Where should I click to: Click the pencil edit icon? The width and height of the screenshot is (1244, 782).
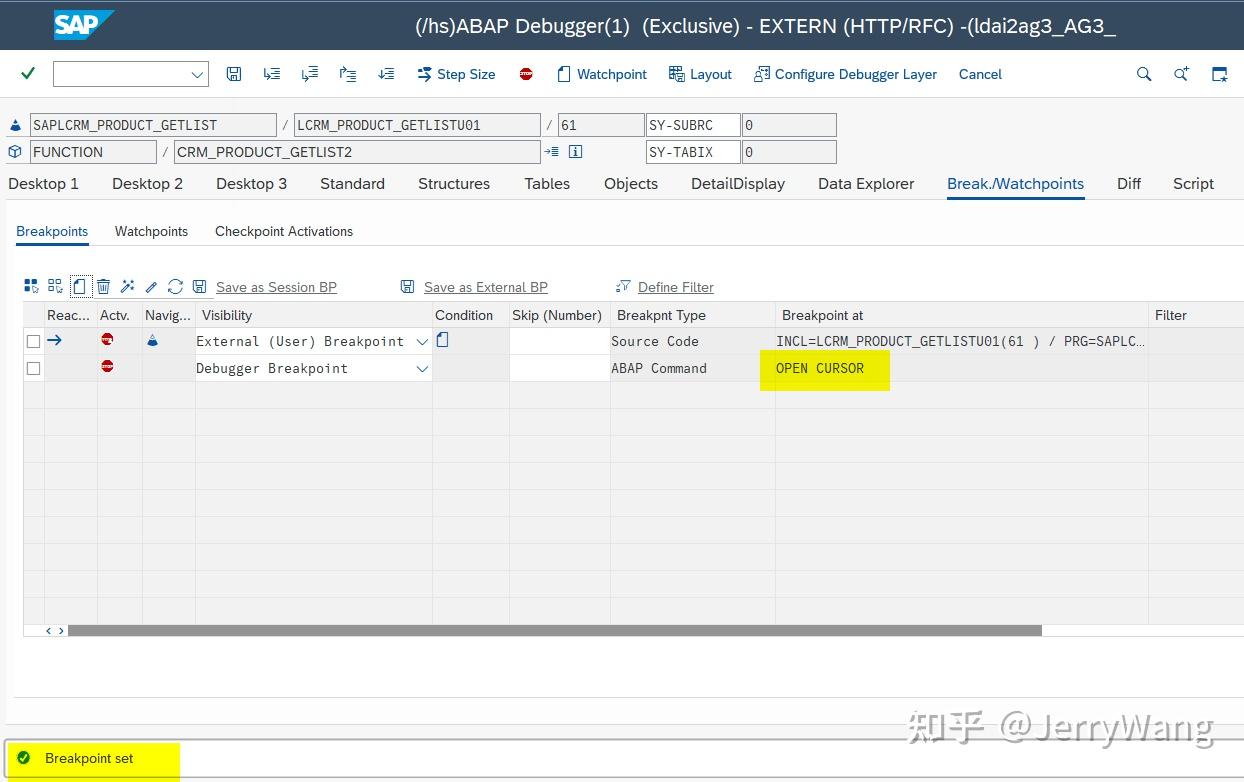click(151, 286)
